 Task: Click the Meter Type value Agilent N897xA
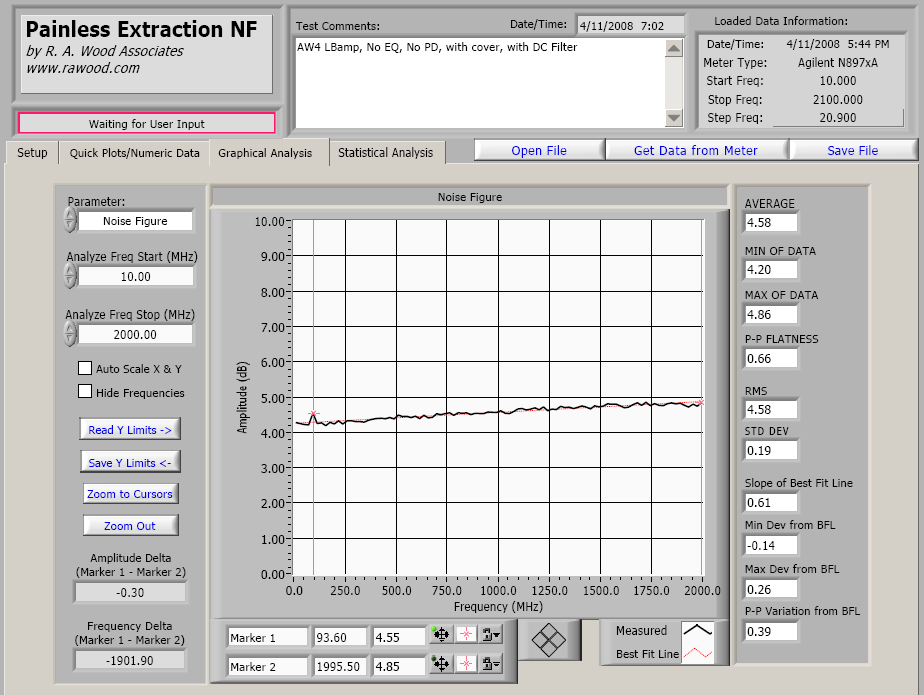[x=838, y=62]
